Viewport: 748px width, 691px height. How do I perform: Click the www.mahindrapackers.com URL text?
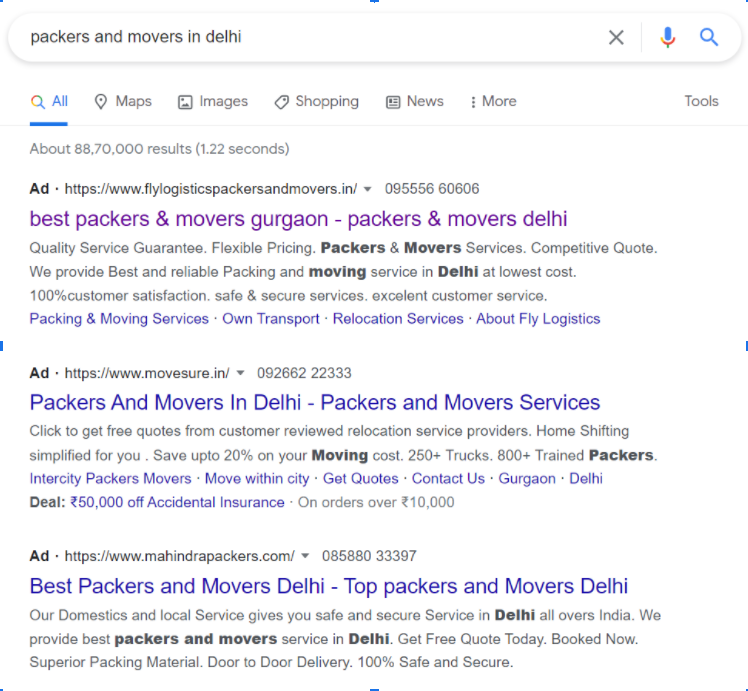click(179, 556)
